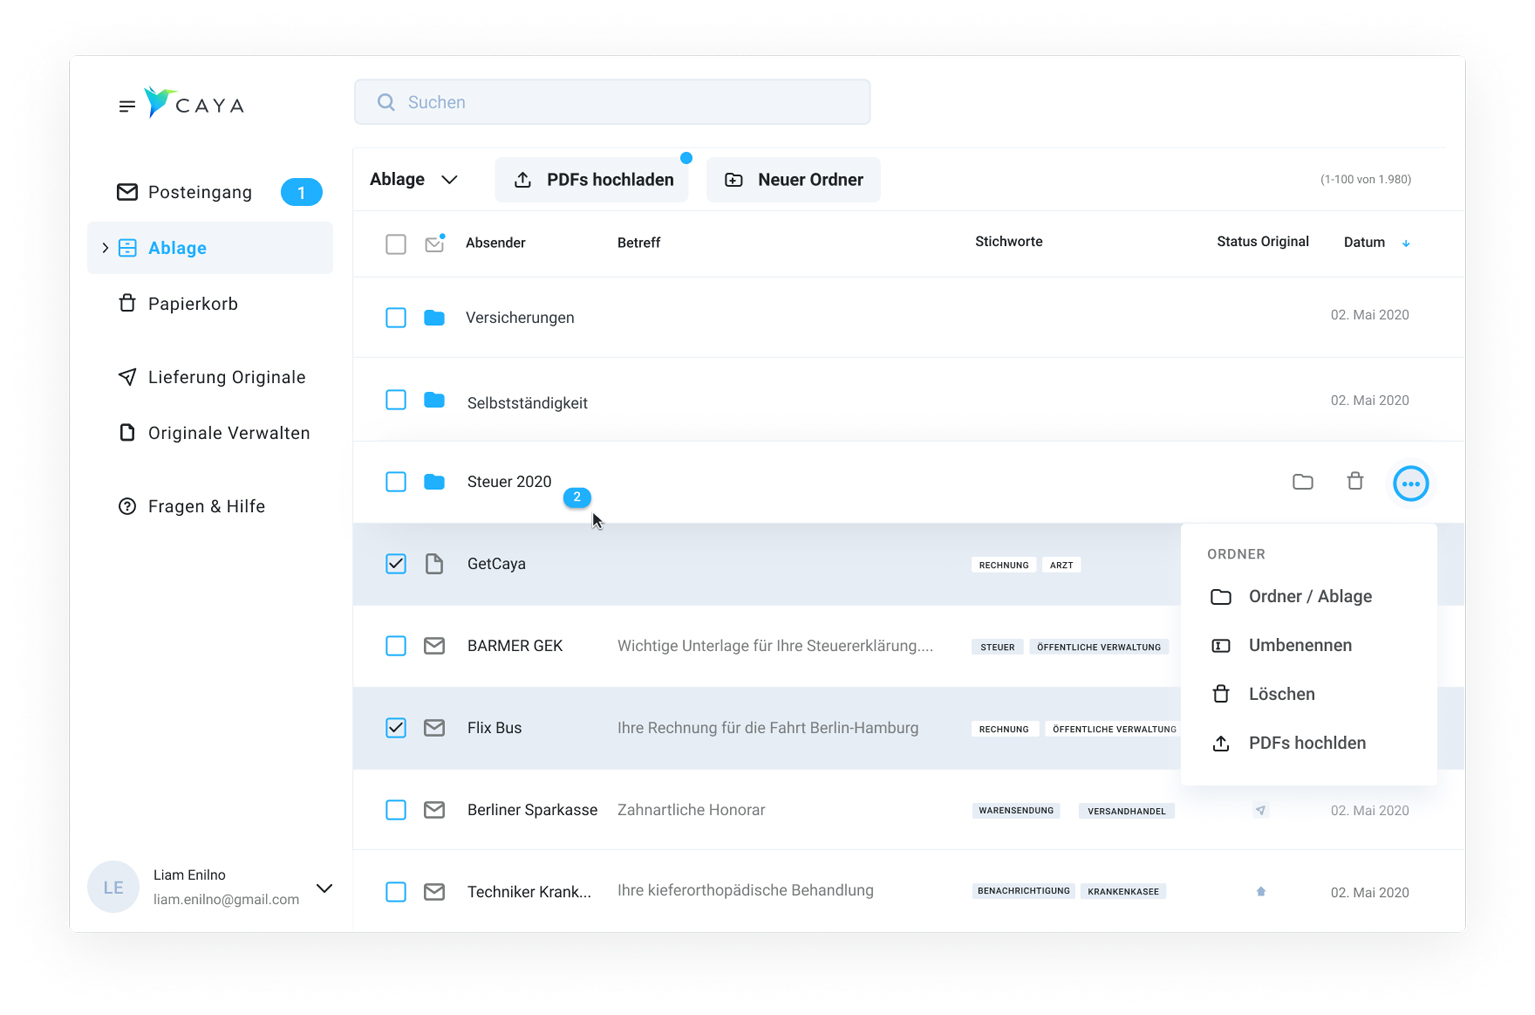This screenshot has height=1015, width=1535.
Task: Click the Neuer Ordner button
Action: [x=794, y=180]
